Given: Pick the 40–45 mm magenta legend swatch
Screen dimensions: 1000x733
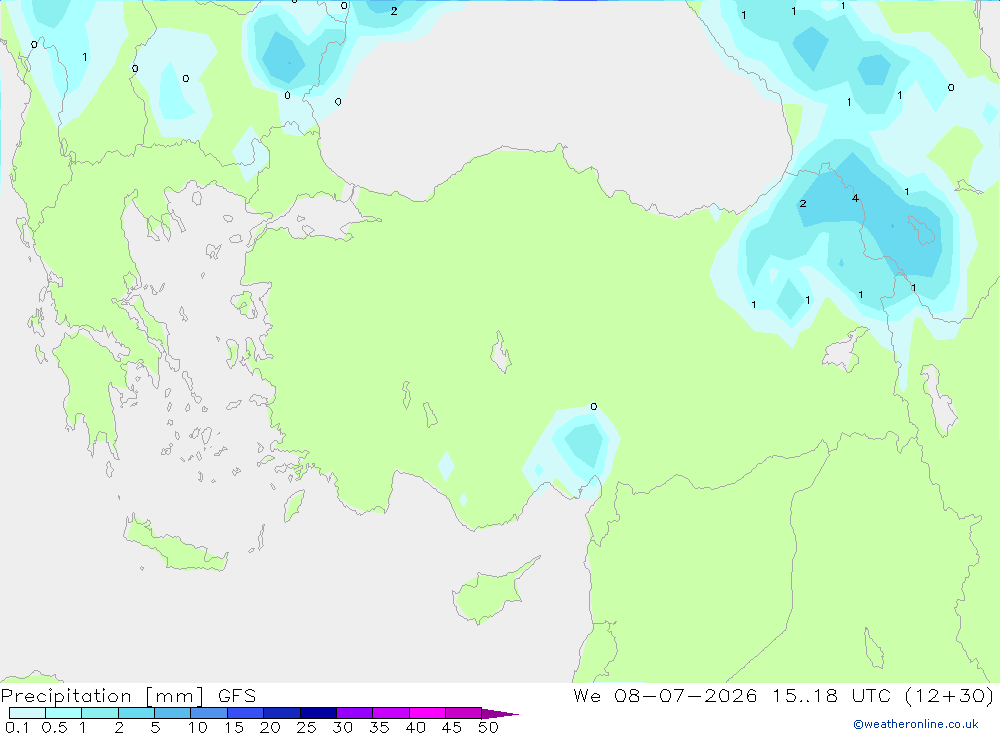Looking at the screenshot, I should click(x=427, y=713).
